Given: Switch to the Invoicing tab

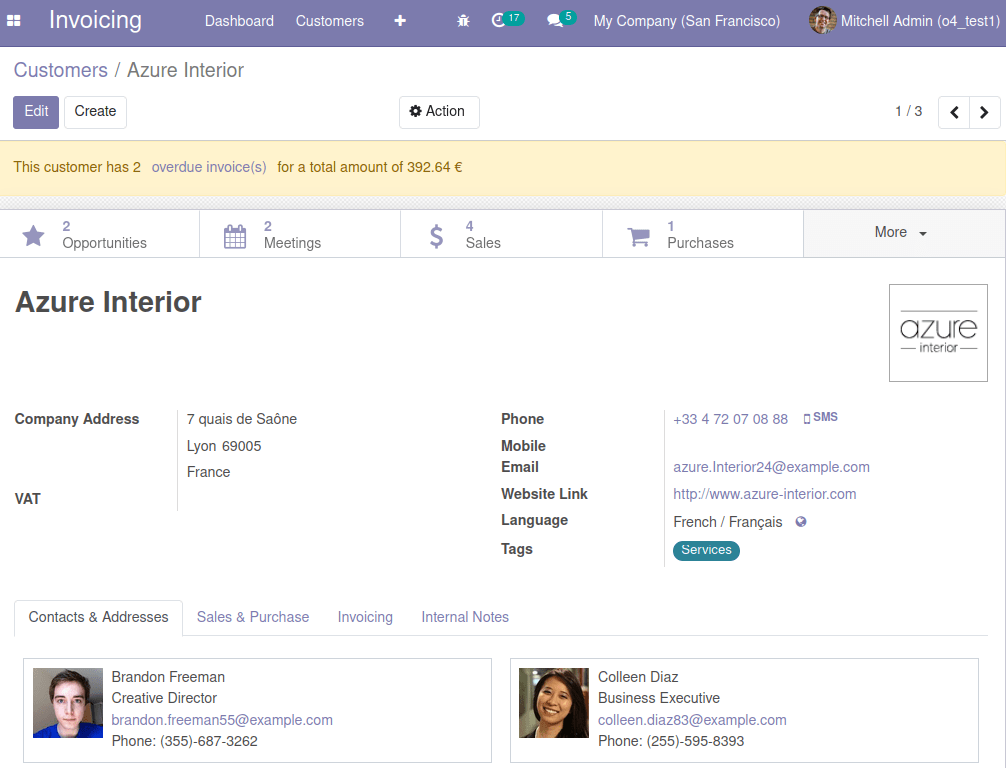Looking at the screenshot, I should (x=365, y=617).
